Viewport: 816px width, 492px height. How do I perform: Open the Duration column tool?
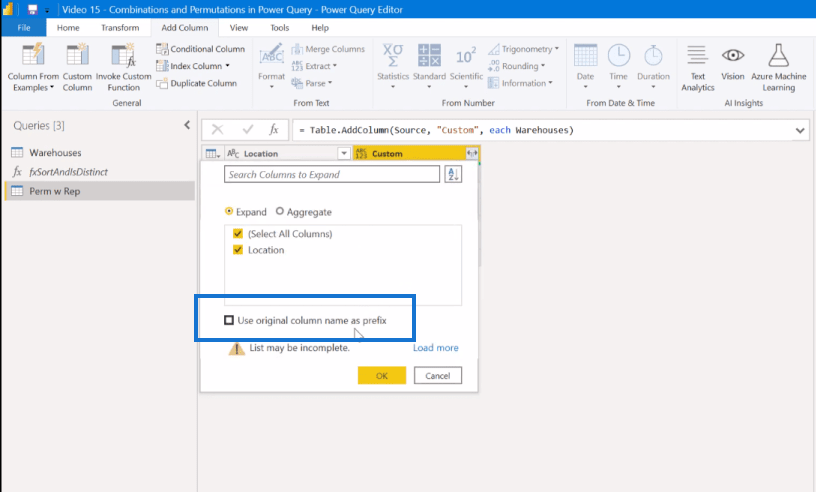pyautogui.click(x=653, y=67)
